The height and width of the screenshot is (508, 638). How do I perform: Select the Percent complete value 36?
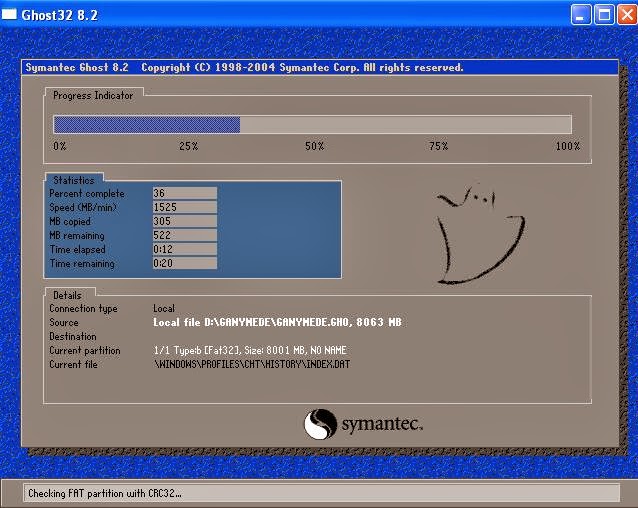[185, 193]
